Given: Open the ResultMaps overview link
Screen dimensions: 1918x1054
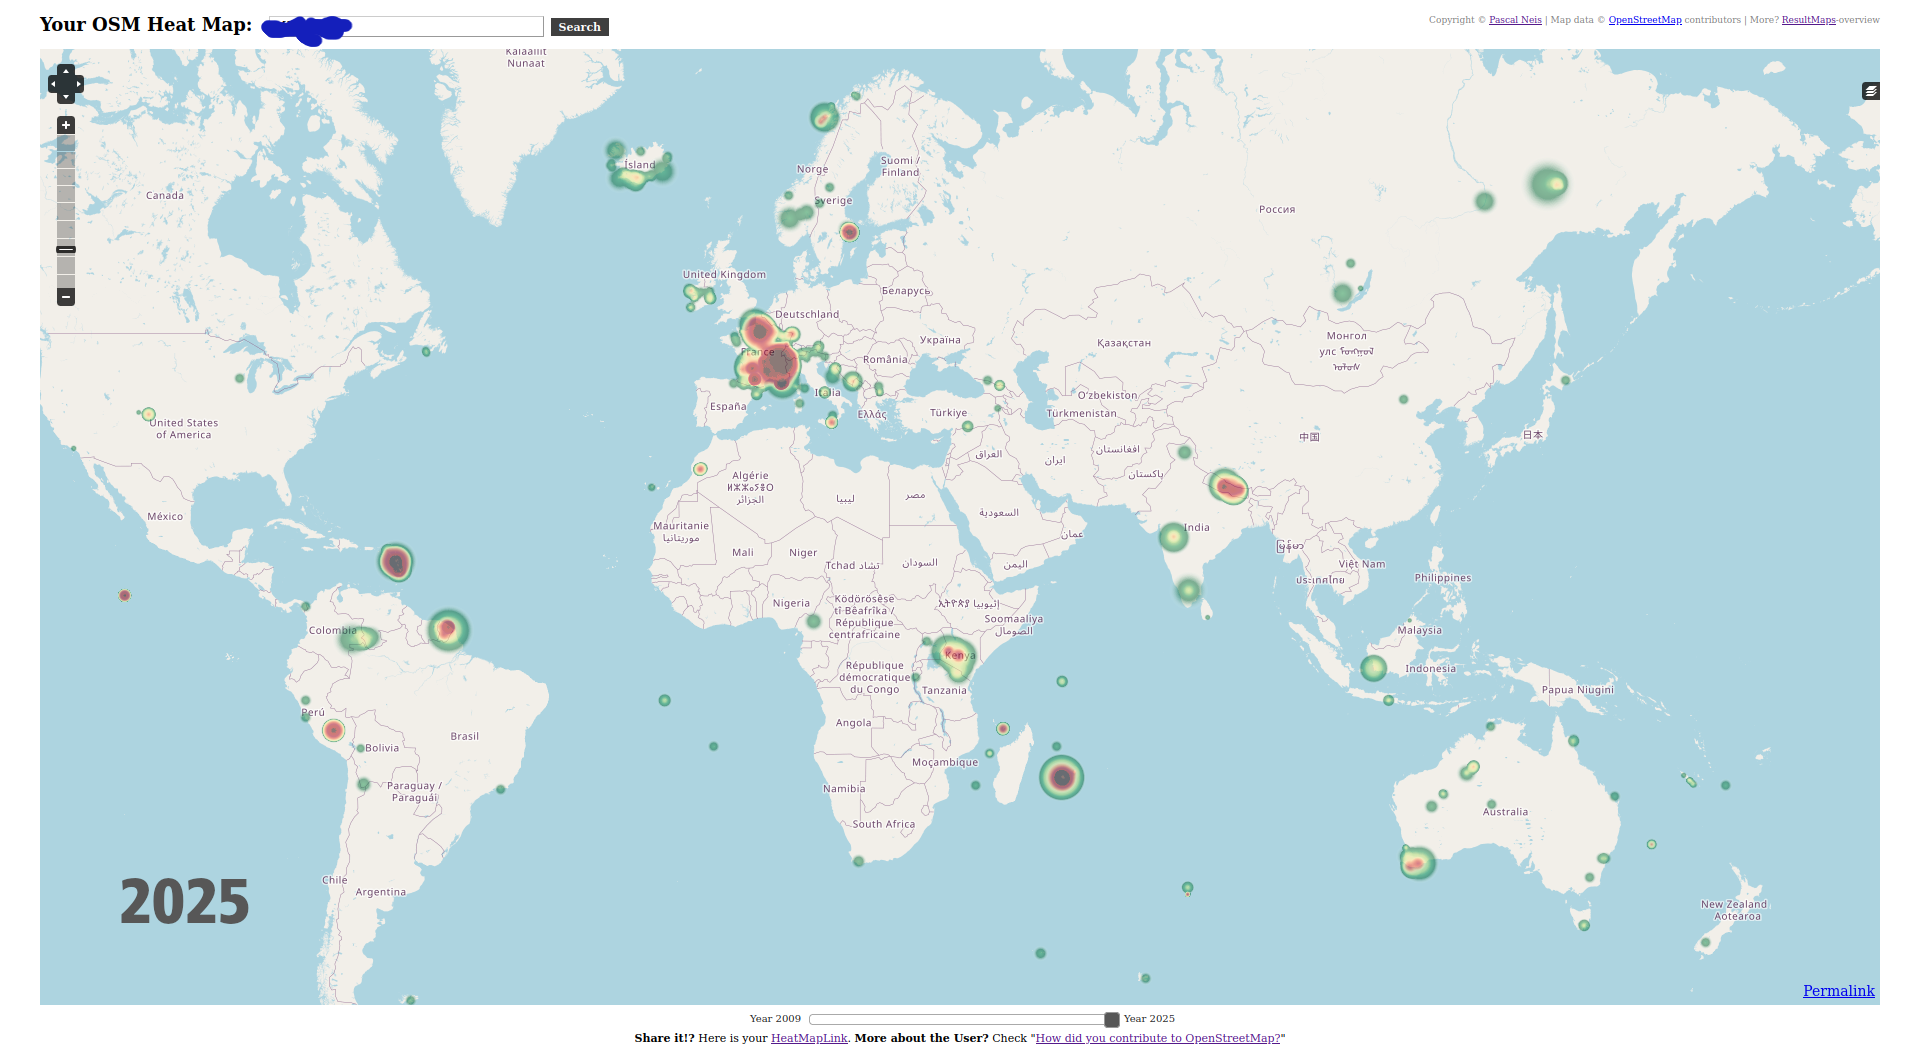Looking at the screenshot, I should (x=1808, y=20).
